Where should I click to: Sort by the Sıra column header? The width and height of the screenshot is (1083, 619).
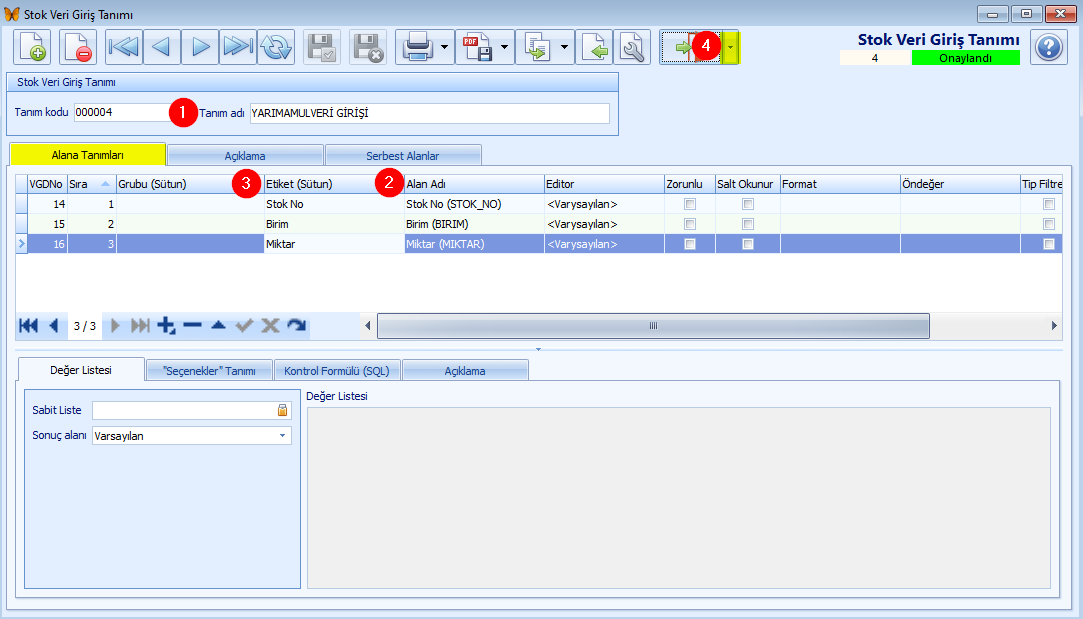pyautogui.click(x=91, y=184)
